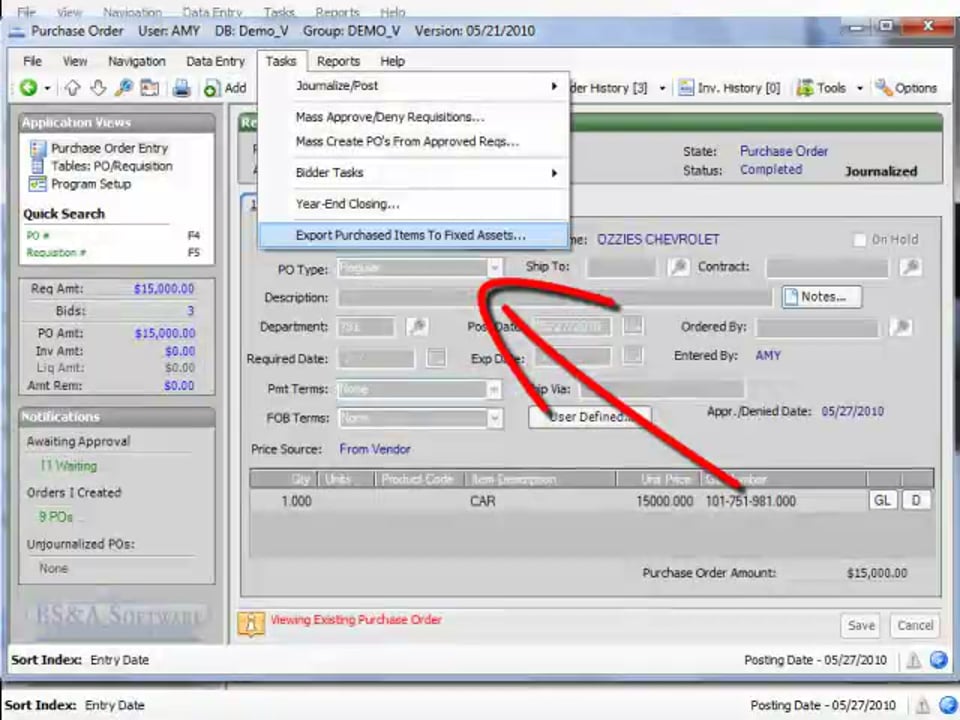The image size is (960, 720).
Task: Select Year-End Closing menu item
Action: [414, 204]
